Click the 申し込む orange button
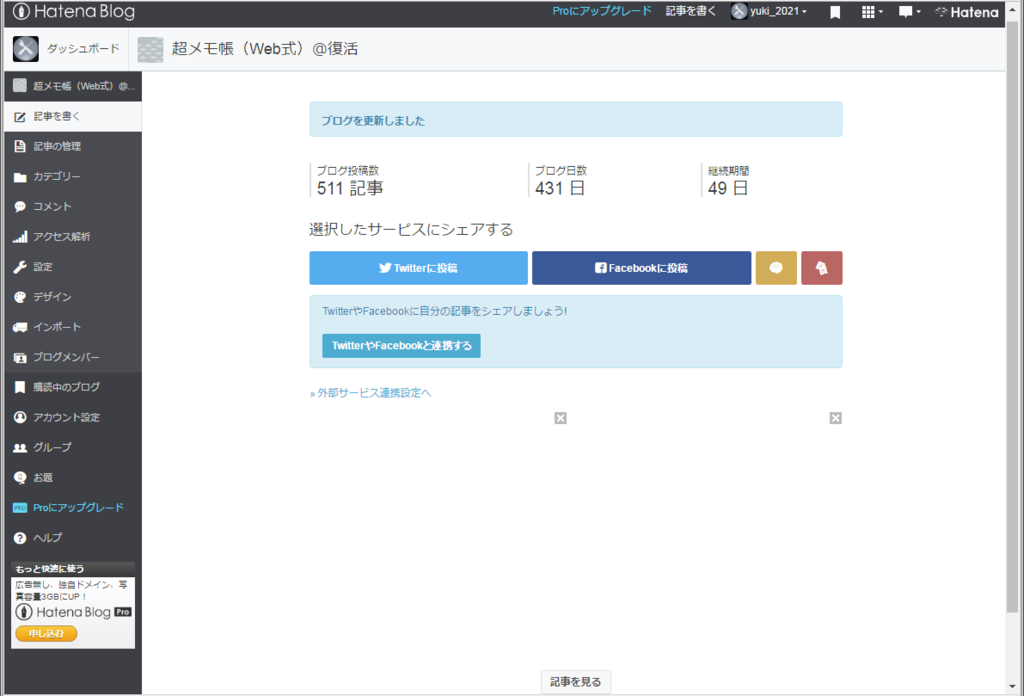Image resolution: width=1024 pixels, height=696 pixels. coord(46,633)
